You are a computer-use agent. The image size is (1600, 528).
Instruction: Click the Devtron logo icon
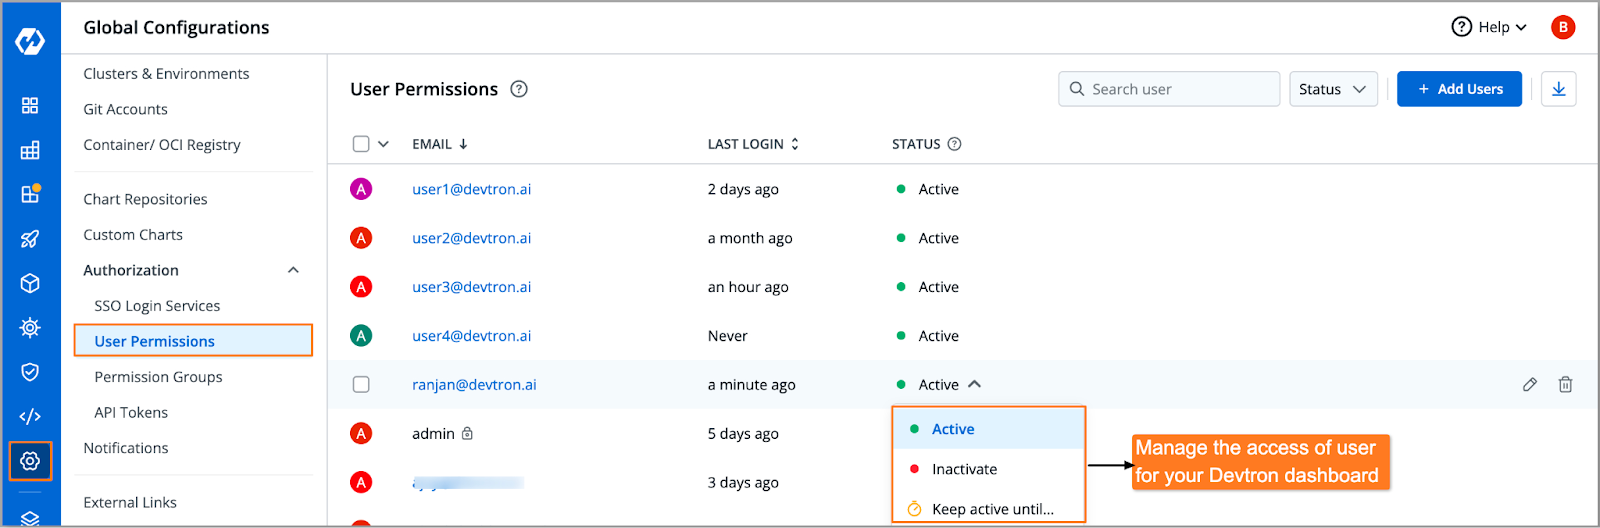(30, 41)
